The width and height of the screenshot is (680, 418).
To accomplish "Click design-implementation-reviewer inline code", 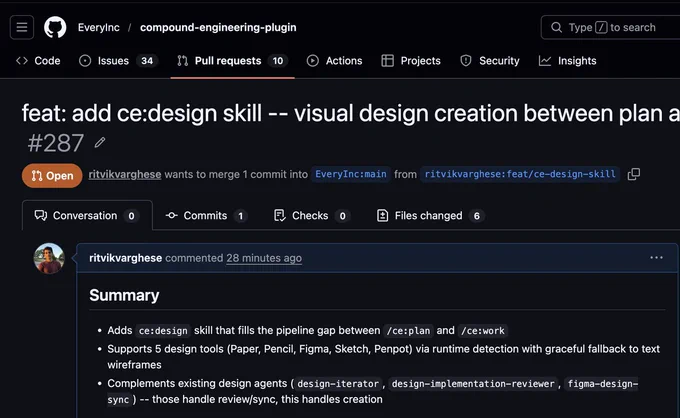I will point(473,384).
